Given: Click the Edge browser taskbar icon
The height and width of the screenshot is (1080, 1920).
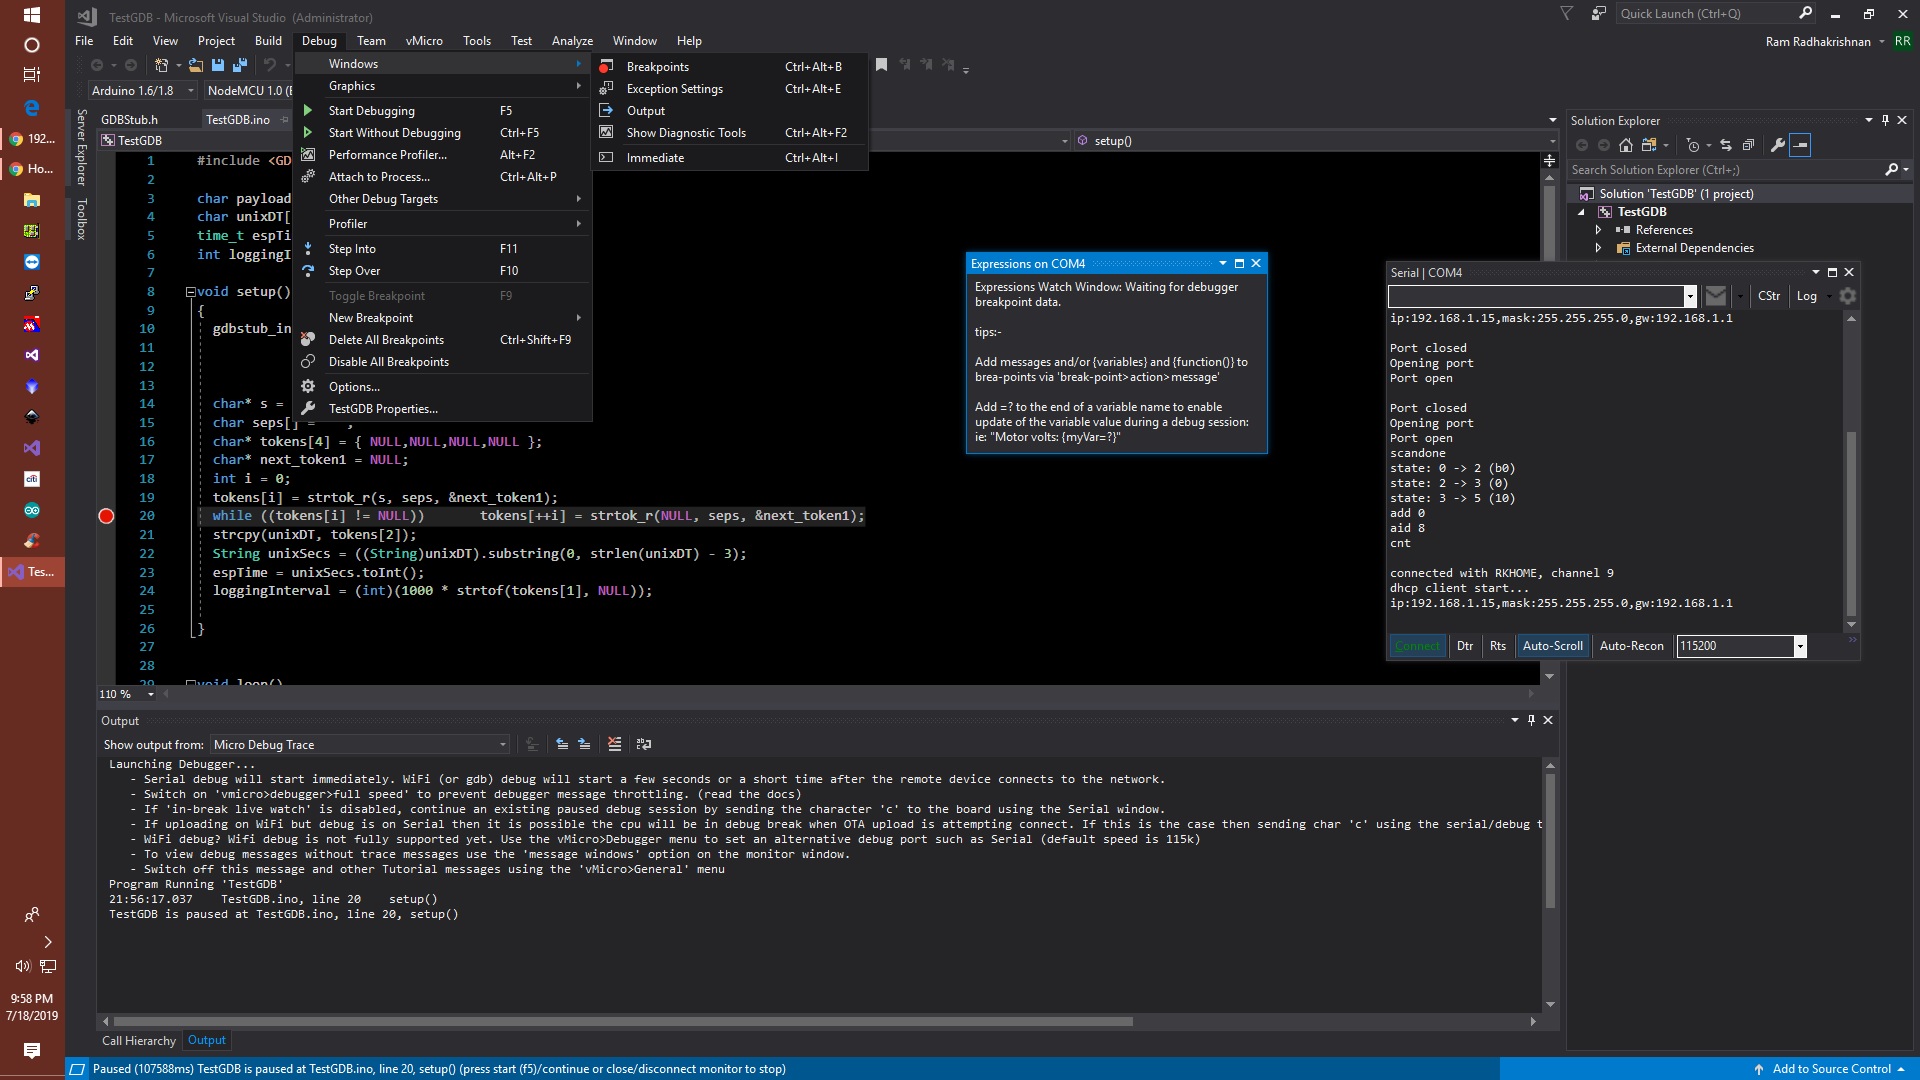Looking at the screenshot, I should coord(31,107).
